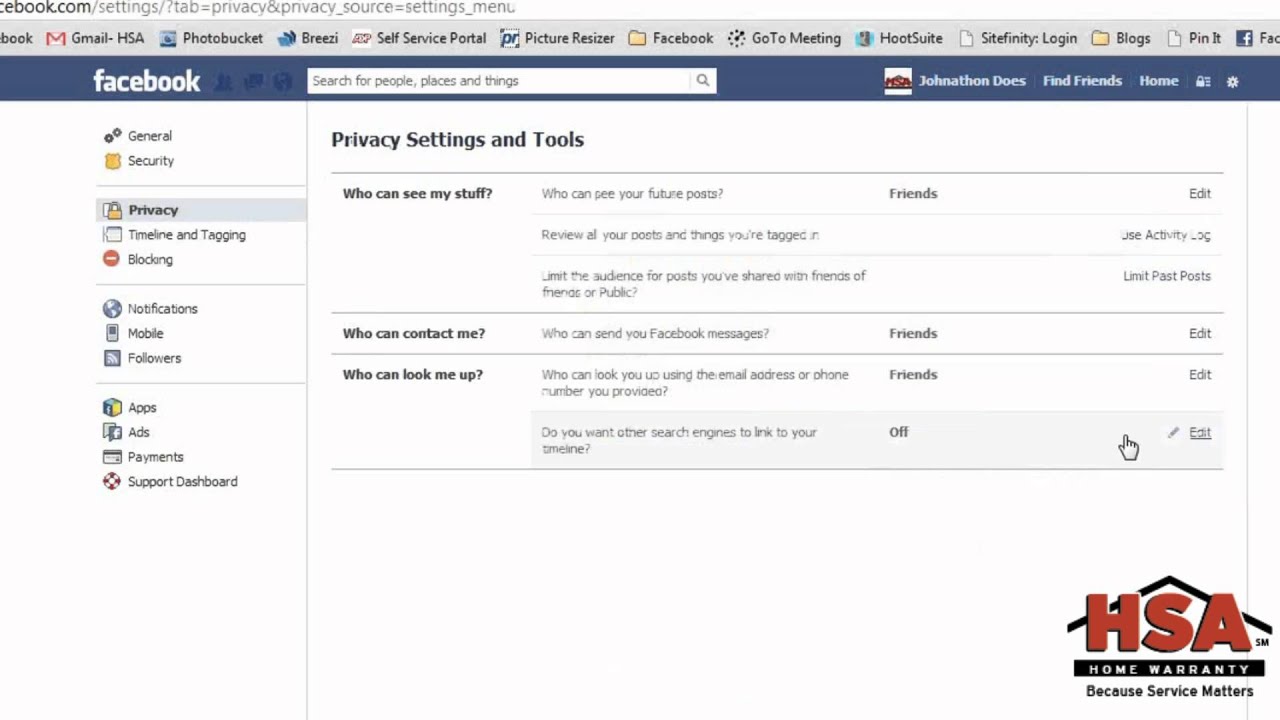The height and width of the screenshot is (720, 1280).
Task: Open Support Dashboard from sidebar
Action: 182,482
